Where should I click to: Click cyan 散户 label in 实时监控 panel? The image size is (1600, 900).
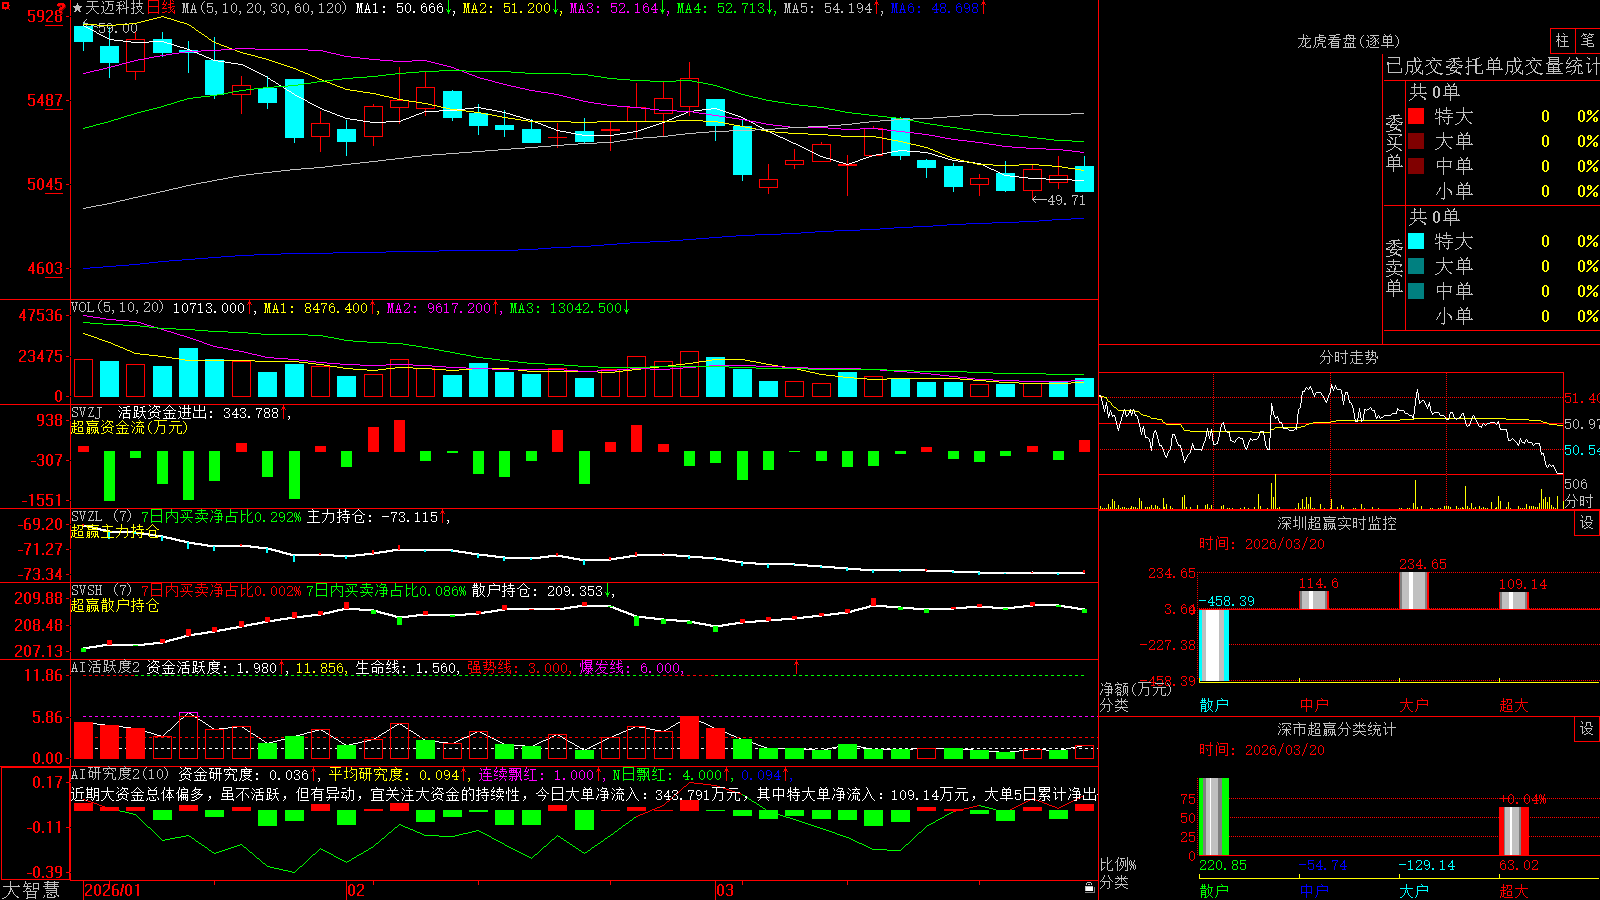pos(1214,705)
